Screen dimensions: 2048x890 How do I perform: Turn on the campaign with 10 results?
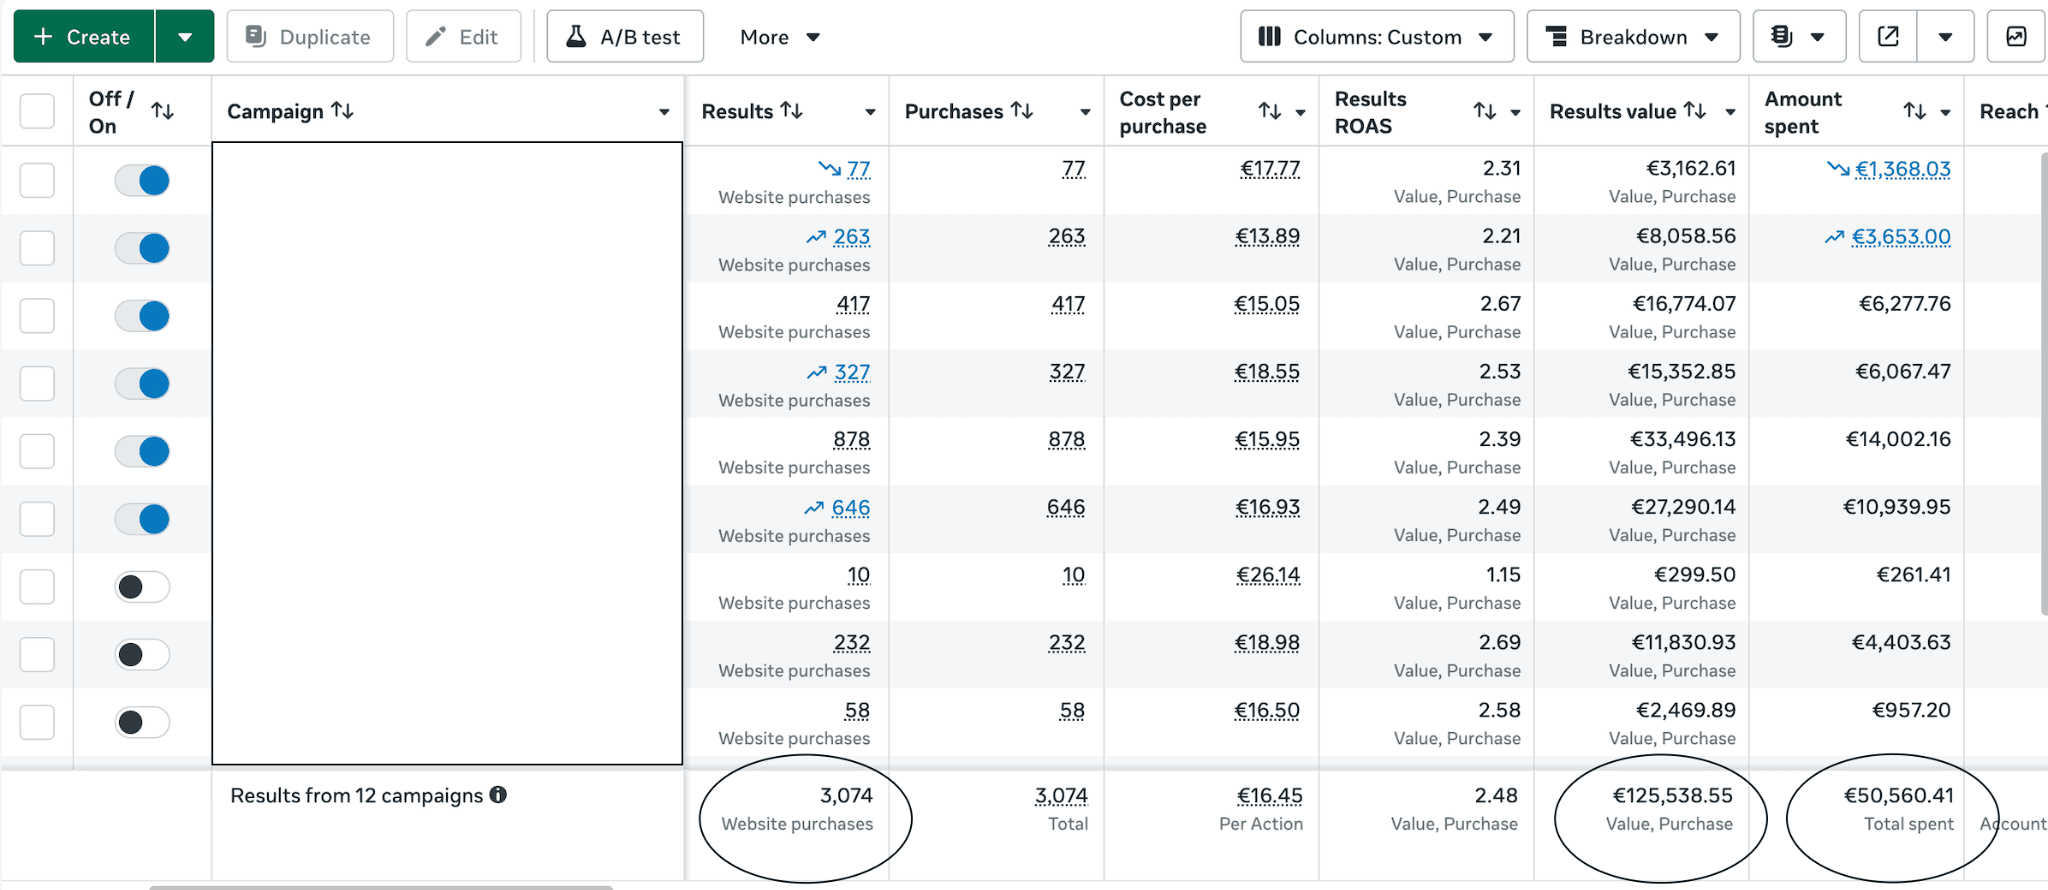click(x=142, y=587)
